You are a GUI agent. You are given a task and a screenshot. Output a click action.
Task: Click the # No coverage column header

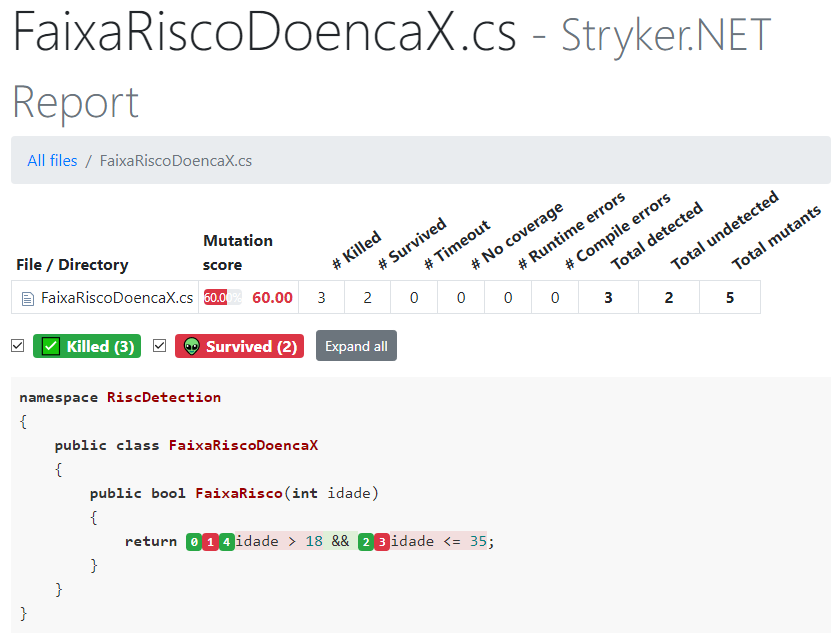coord(517,236)
